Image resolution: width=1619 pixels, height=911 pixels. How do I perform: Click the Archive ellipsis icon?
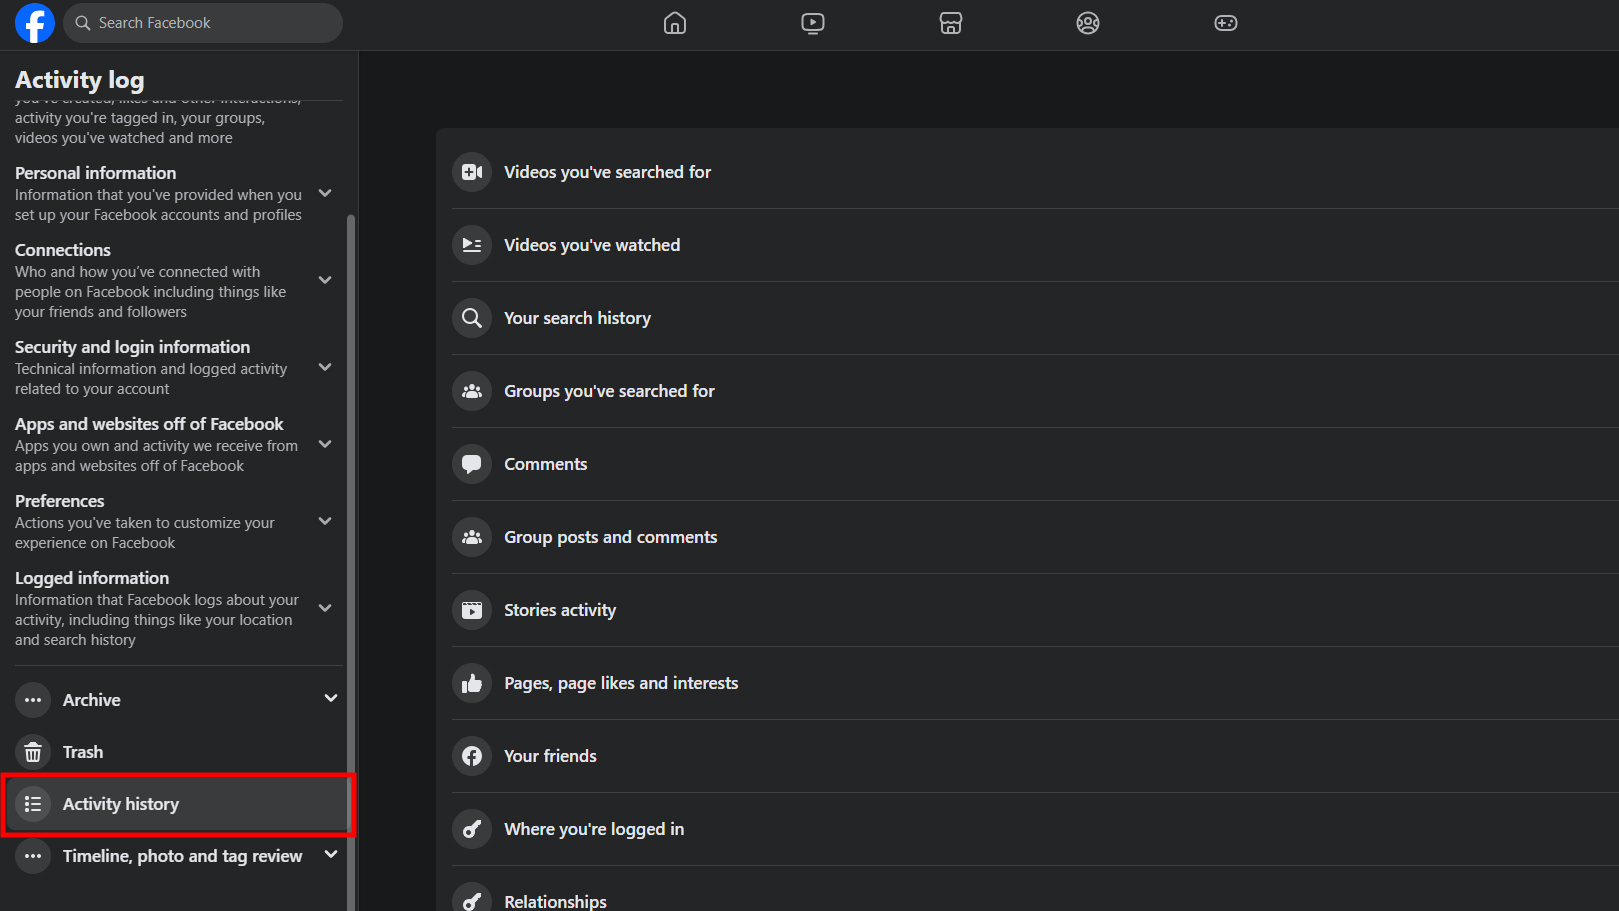pos(33,700)
